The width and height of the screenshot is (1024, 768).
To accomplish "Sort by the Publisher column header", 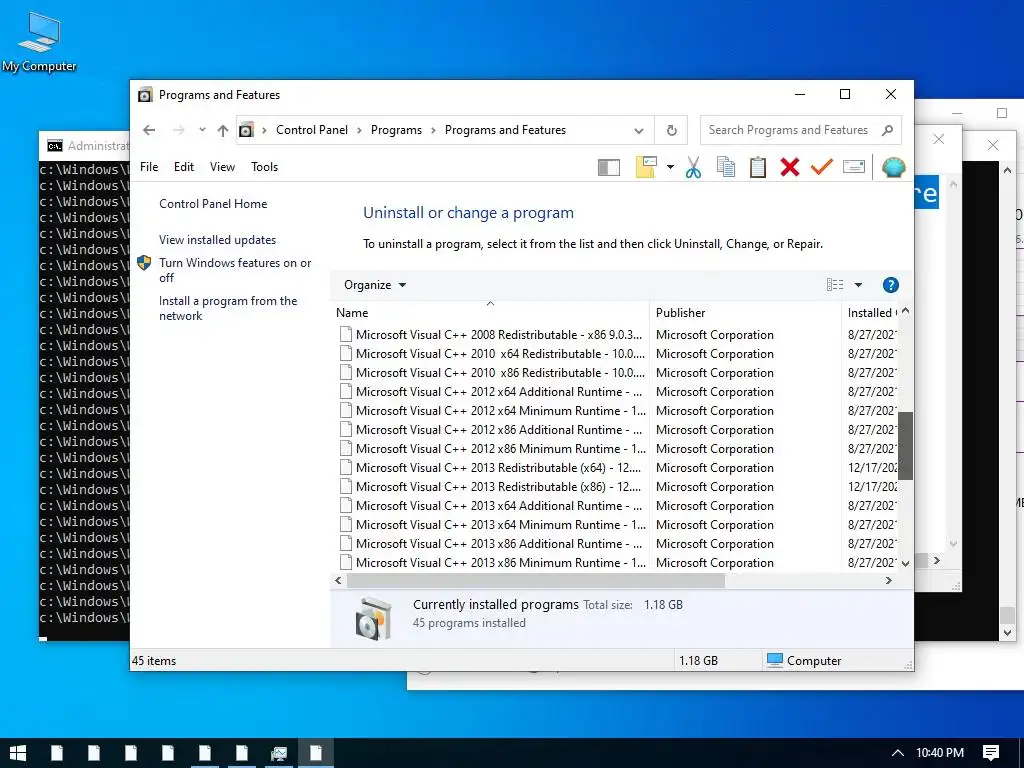I will (745, 312).
